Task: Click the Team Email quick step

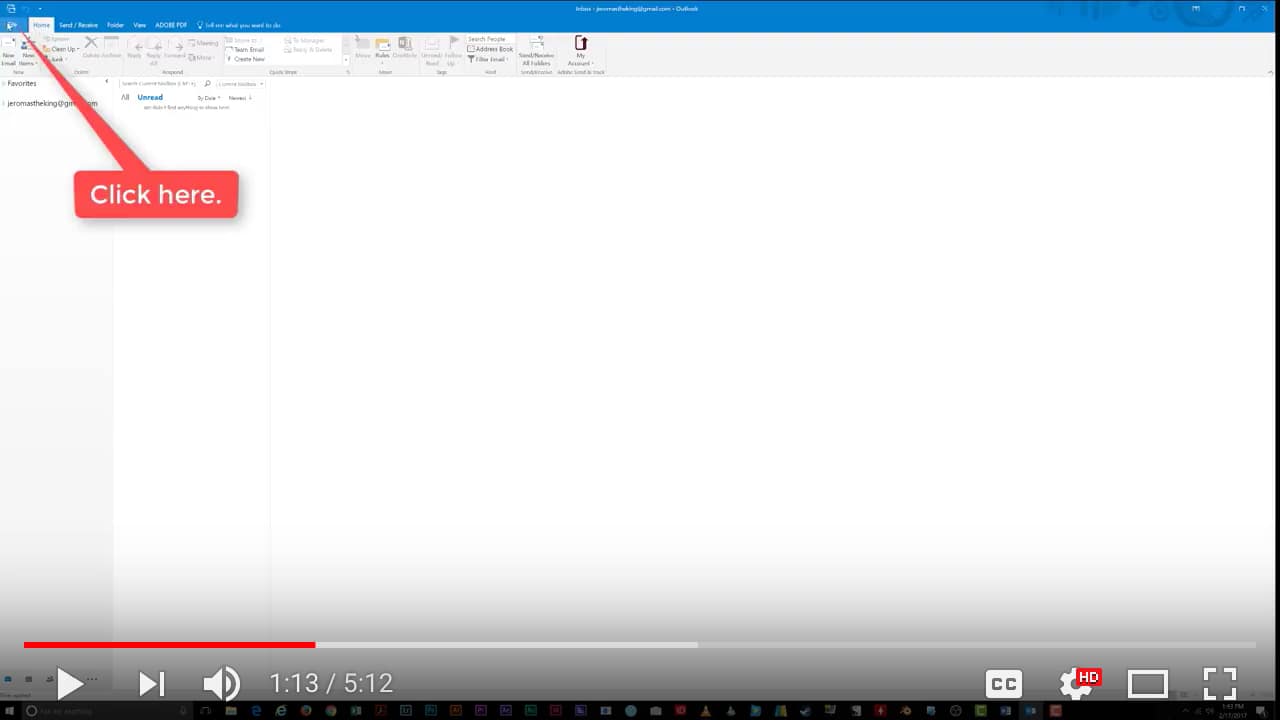Action: [x=247, y=49]
